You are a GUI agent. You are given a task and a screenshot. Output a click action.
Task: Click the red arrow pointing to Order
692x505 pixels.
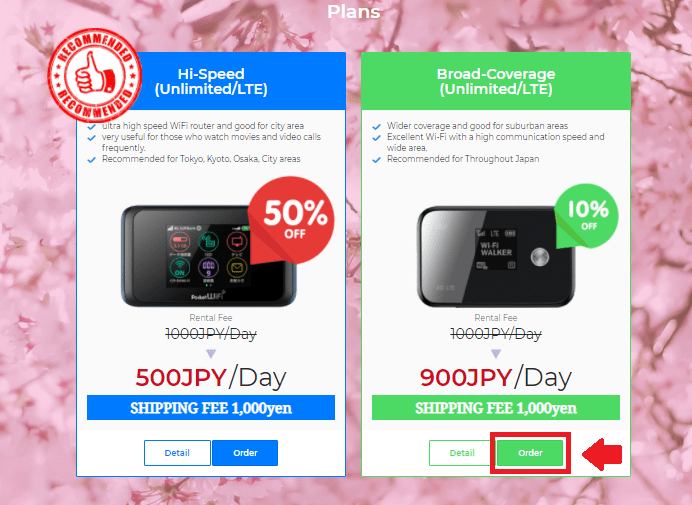602,454
